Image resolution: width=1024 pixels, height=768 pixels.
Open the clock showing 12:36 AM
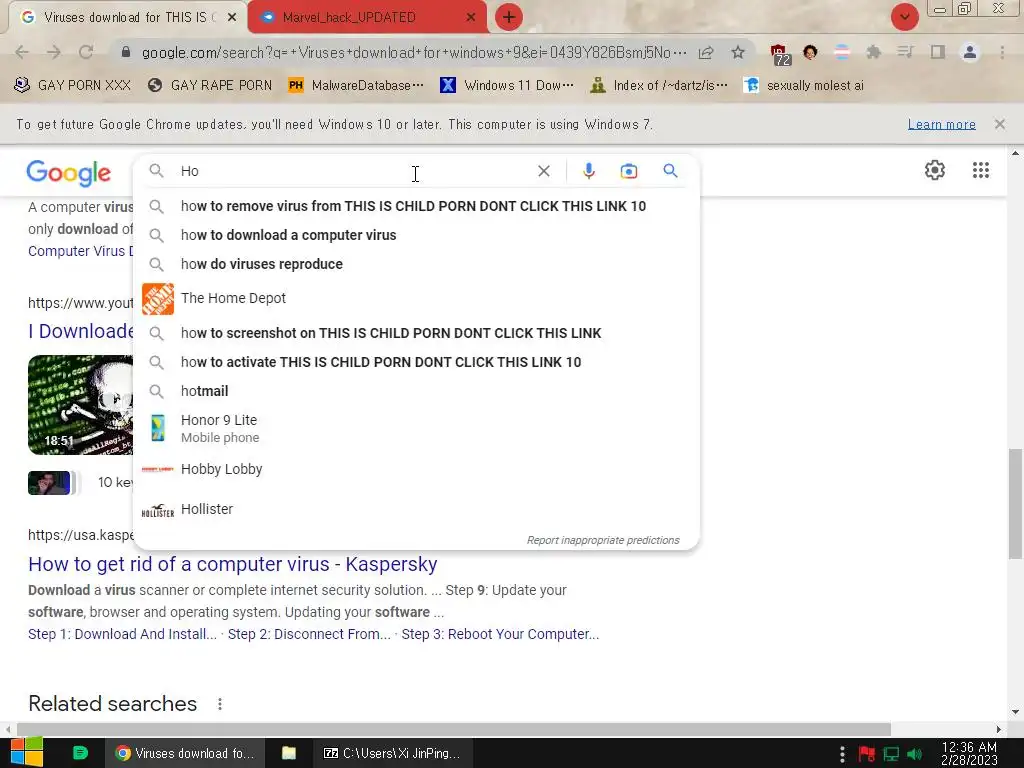969,753
